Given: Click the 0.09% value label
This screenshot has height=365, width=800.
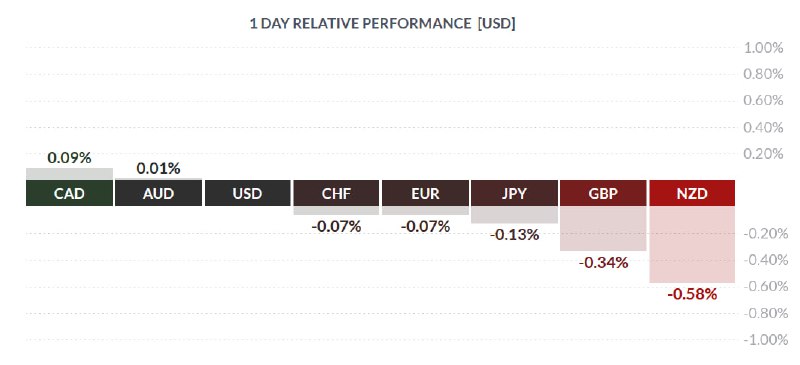Looking at the screenshot, I should 69,158.
